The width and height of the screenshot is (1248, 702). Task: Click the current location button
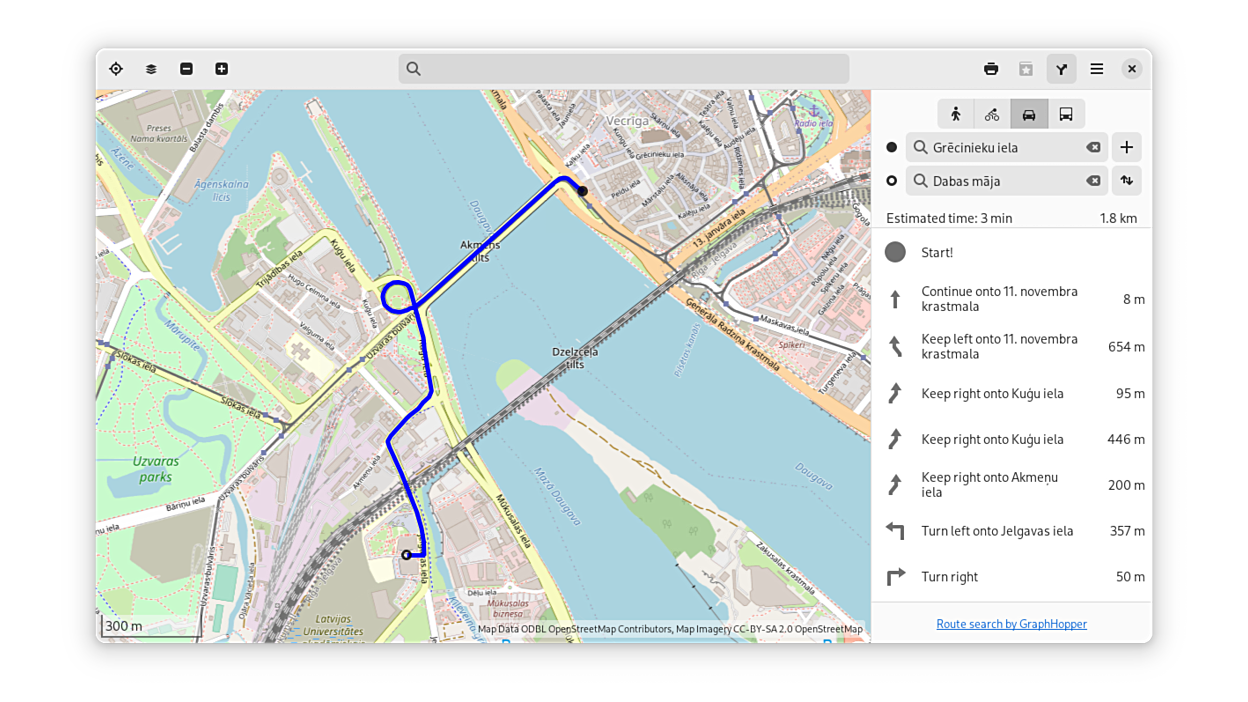tap(116, 69)
